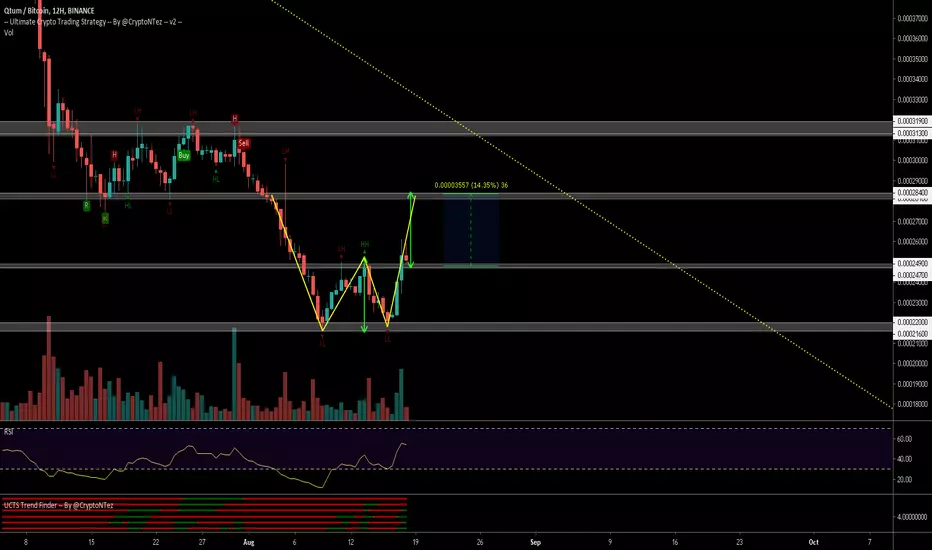Open the Ultimate Crypto Trading Strategy legend
The image size is (932, 550).
pyautogui.click(x=93, y=21)
